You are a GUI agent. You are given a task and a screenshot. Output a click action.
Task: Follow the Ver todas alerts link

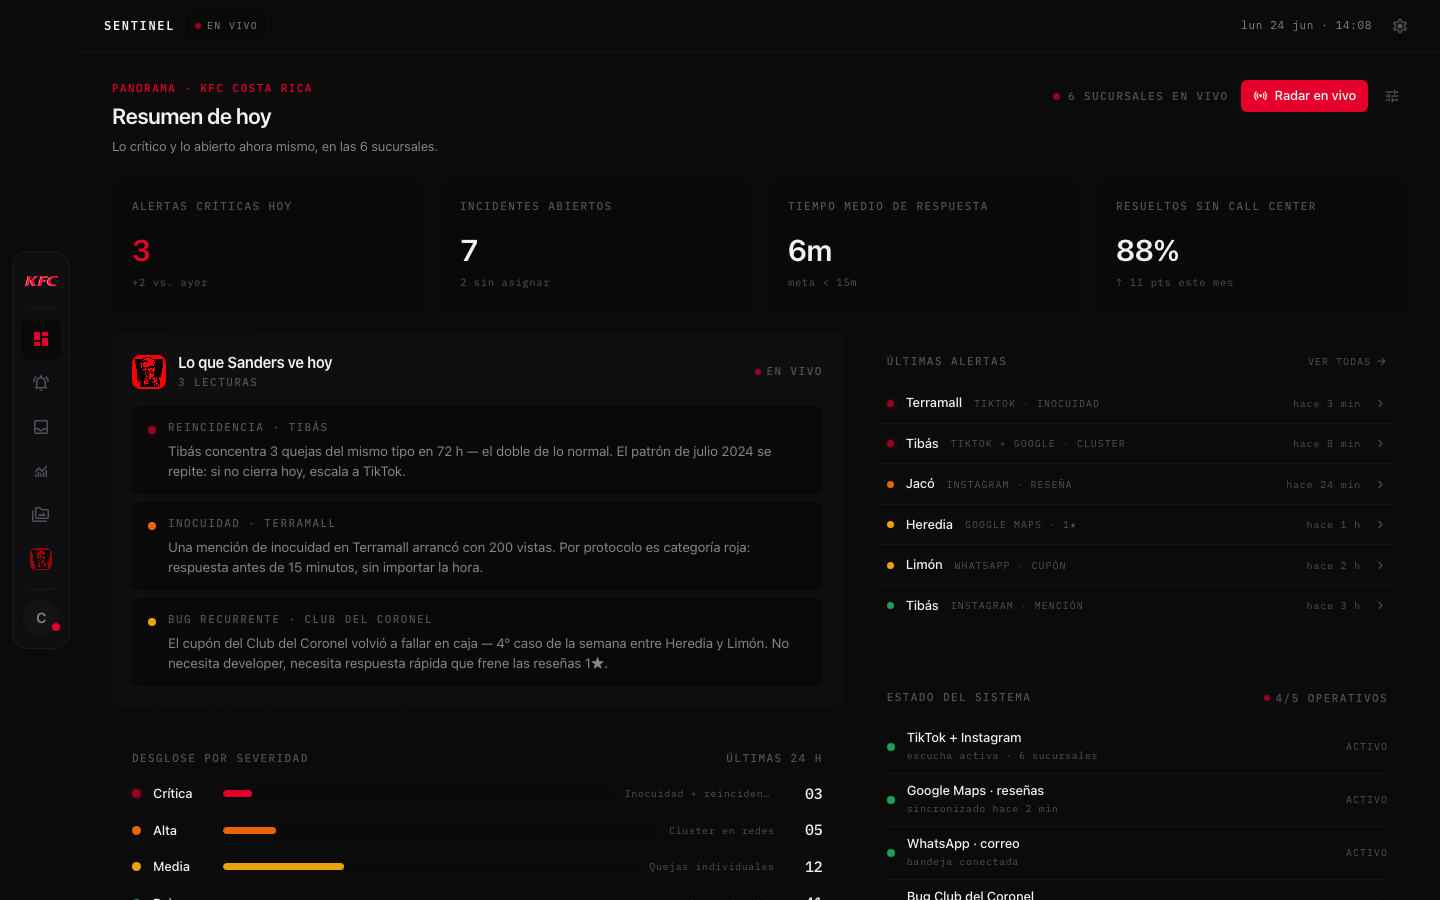tap(1347, 362)
